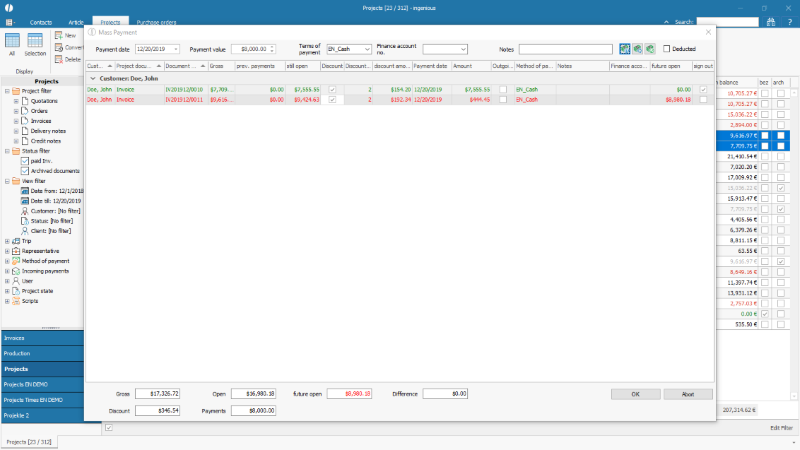This screenshot has width=800, height=450.
Task: Sort by the Payment date column header
Action: pyautogui.click(x=432, y=66)
